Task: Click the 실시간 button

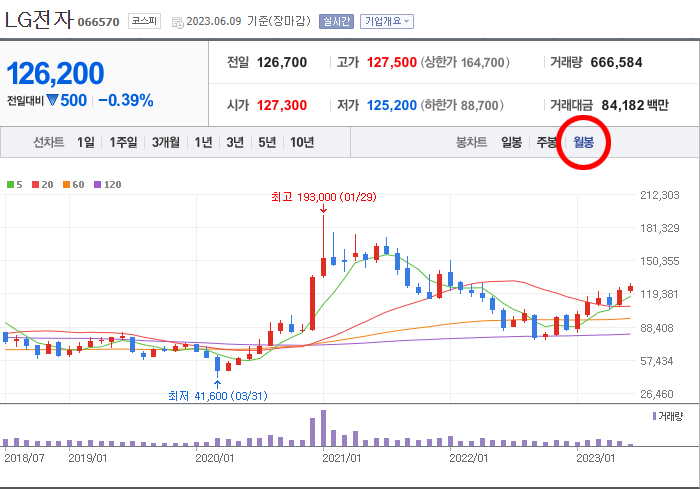Action: pos(336,21)
